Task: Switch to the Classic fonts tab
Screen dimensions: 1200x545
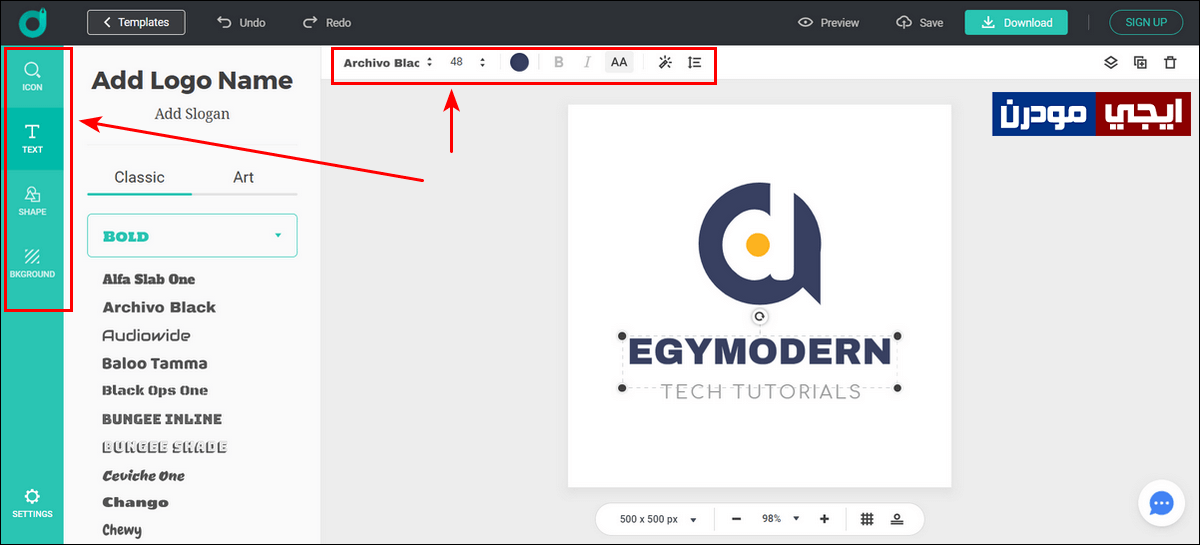Action: pos(139,177)
